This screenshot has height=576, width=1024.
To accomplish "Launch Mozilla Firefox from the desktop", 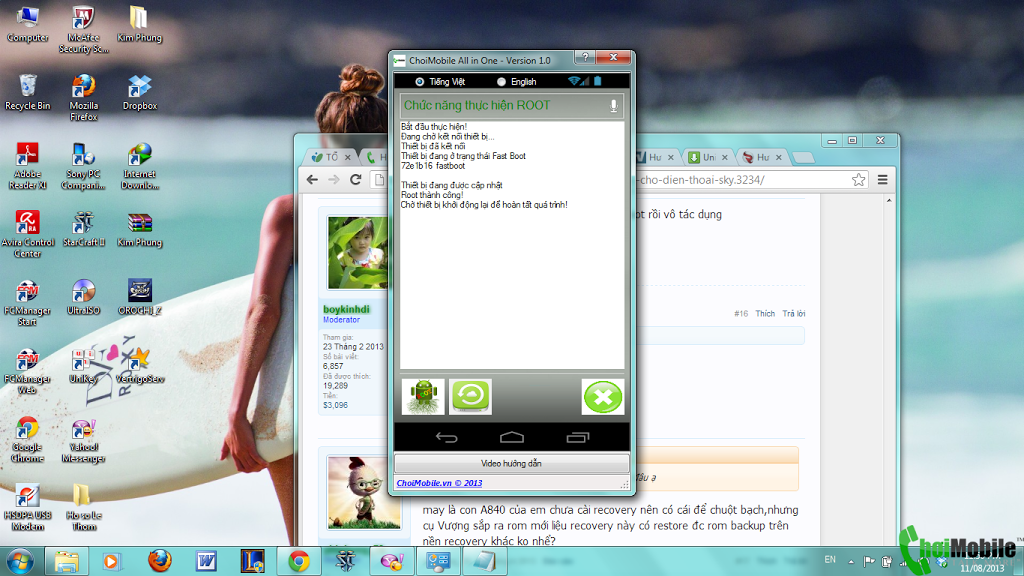I will click(x=84, y=98).
